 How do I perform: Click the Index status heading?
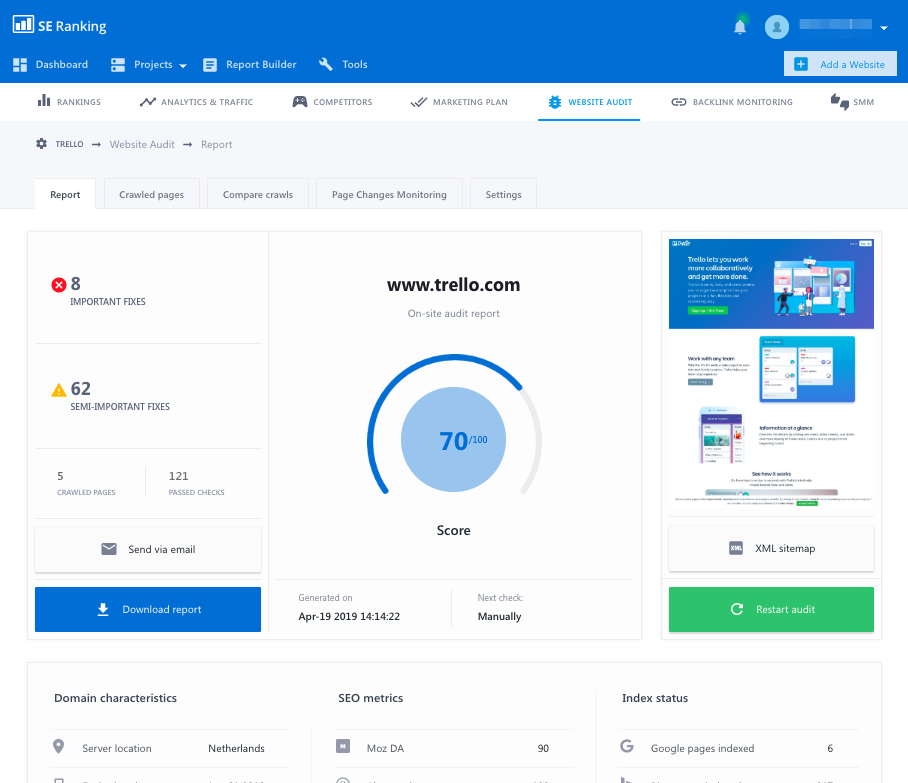pyautogui.click(x=655, y=698)
